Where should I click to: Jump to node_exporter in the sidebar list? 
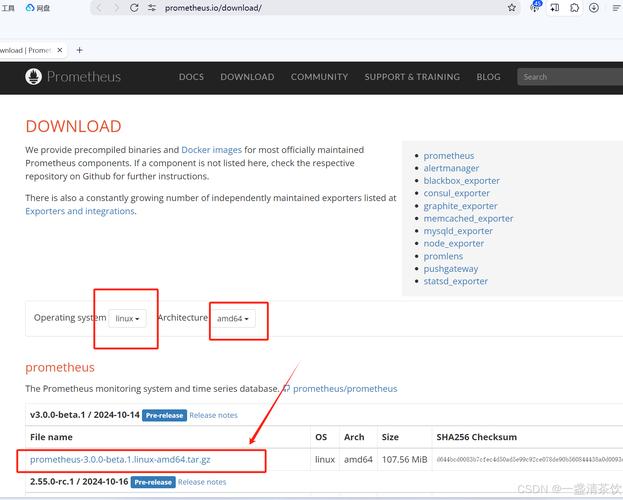click(453, 243)
